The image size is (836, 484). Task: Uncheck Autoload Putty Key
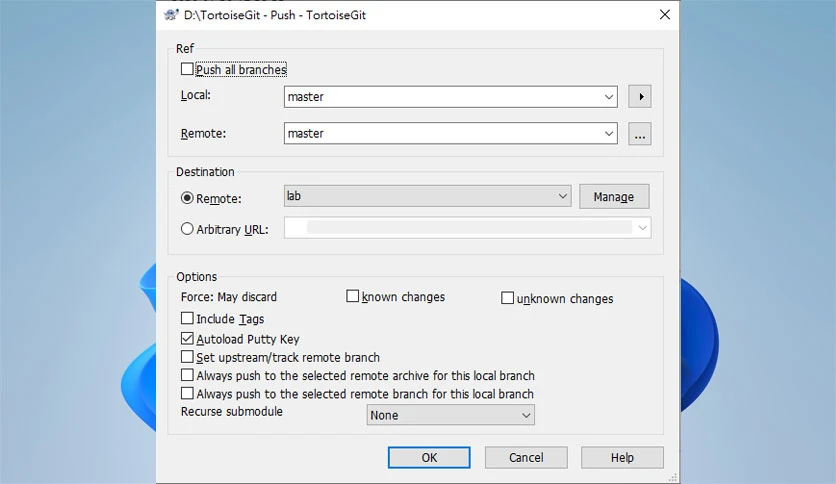point(187,338)
